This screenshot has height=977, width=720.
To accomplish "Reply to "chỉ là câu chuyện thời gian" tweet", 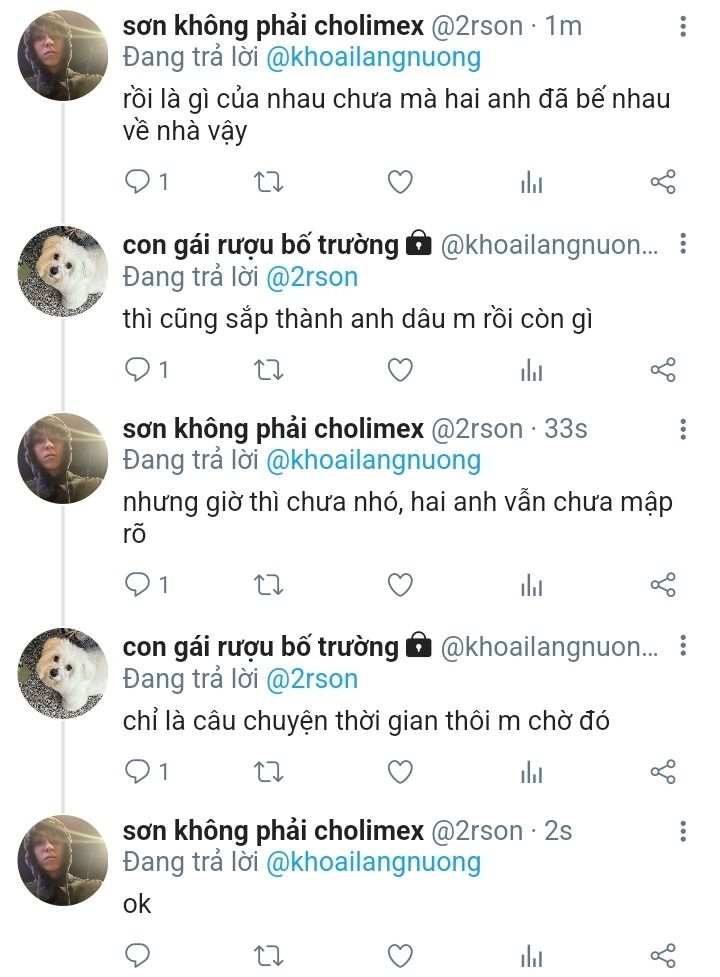I will pyautogui.click(x=137, y=771).
